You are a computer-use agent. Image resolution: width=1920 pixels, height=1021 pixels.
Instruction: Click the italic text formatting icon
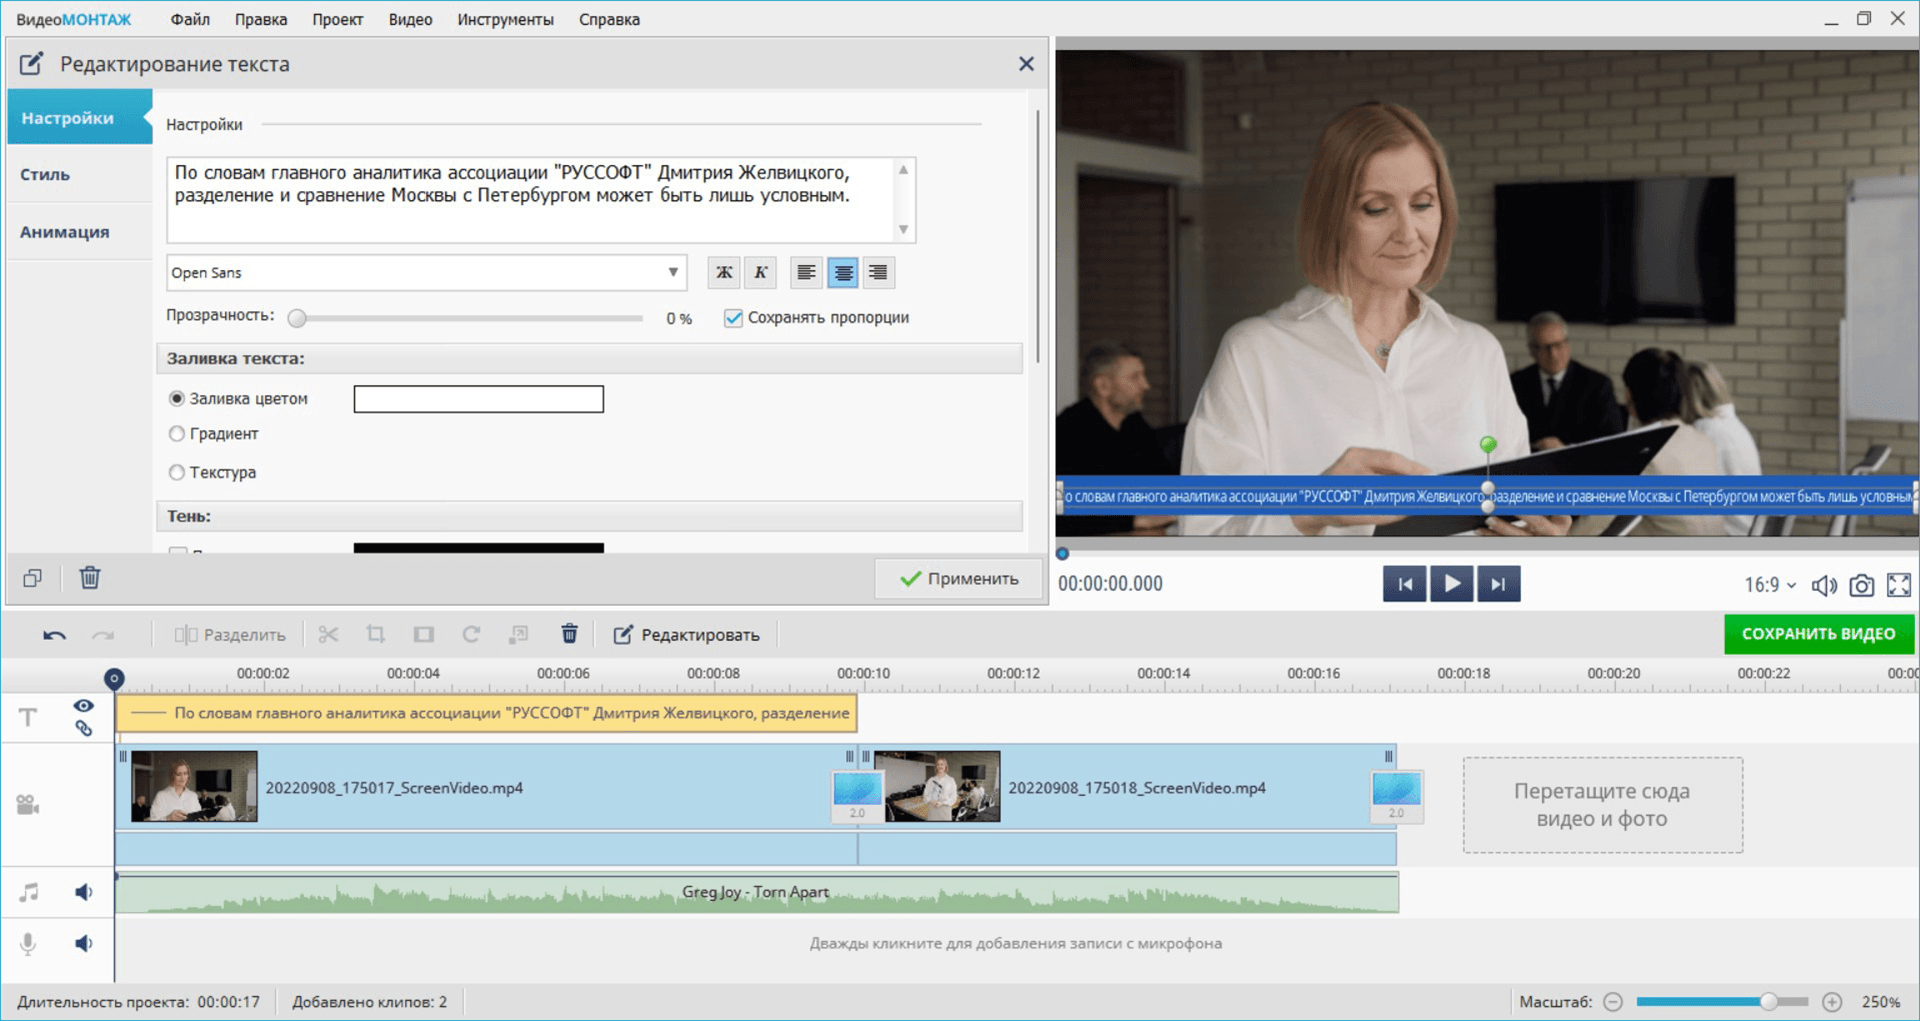coord(761,273)
